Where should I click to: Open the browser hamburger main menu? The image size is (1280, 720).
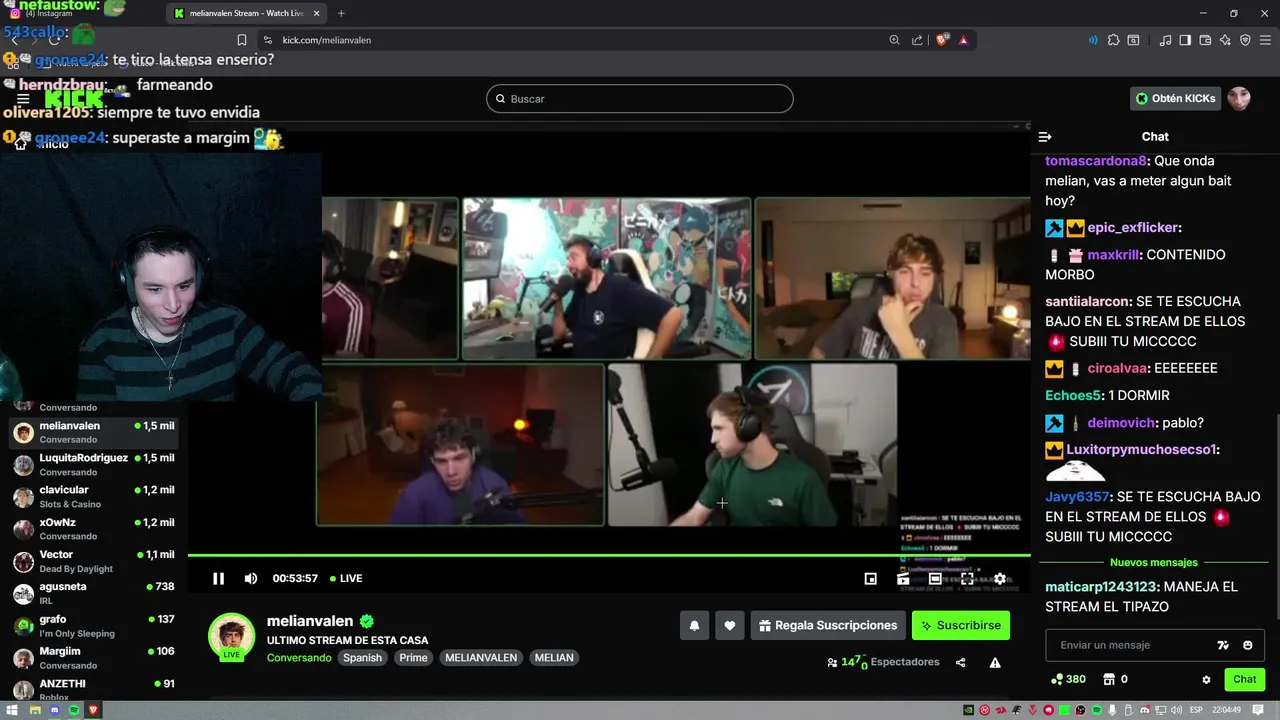click(x=1265, y=40)
